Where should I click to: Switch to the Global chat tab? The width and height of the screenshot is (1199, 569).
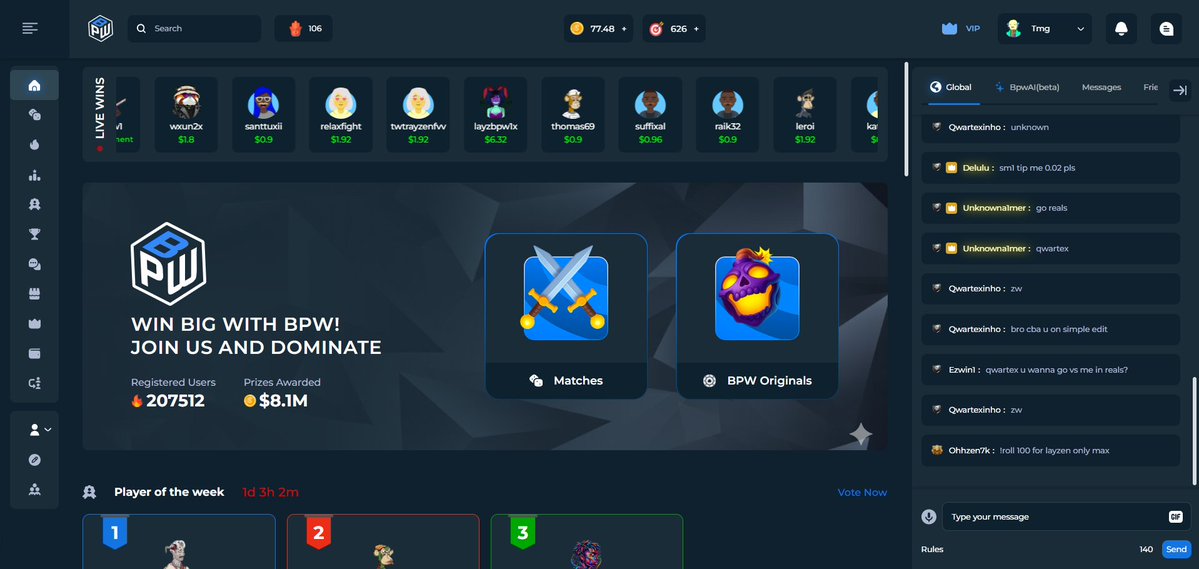point(950,87)
